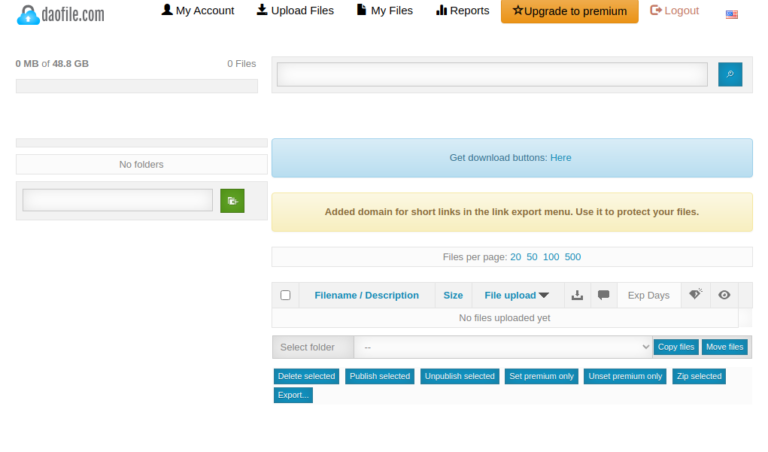Focus the new folder name input field

118,201
